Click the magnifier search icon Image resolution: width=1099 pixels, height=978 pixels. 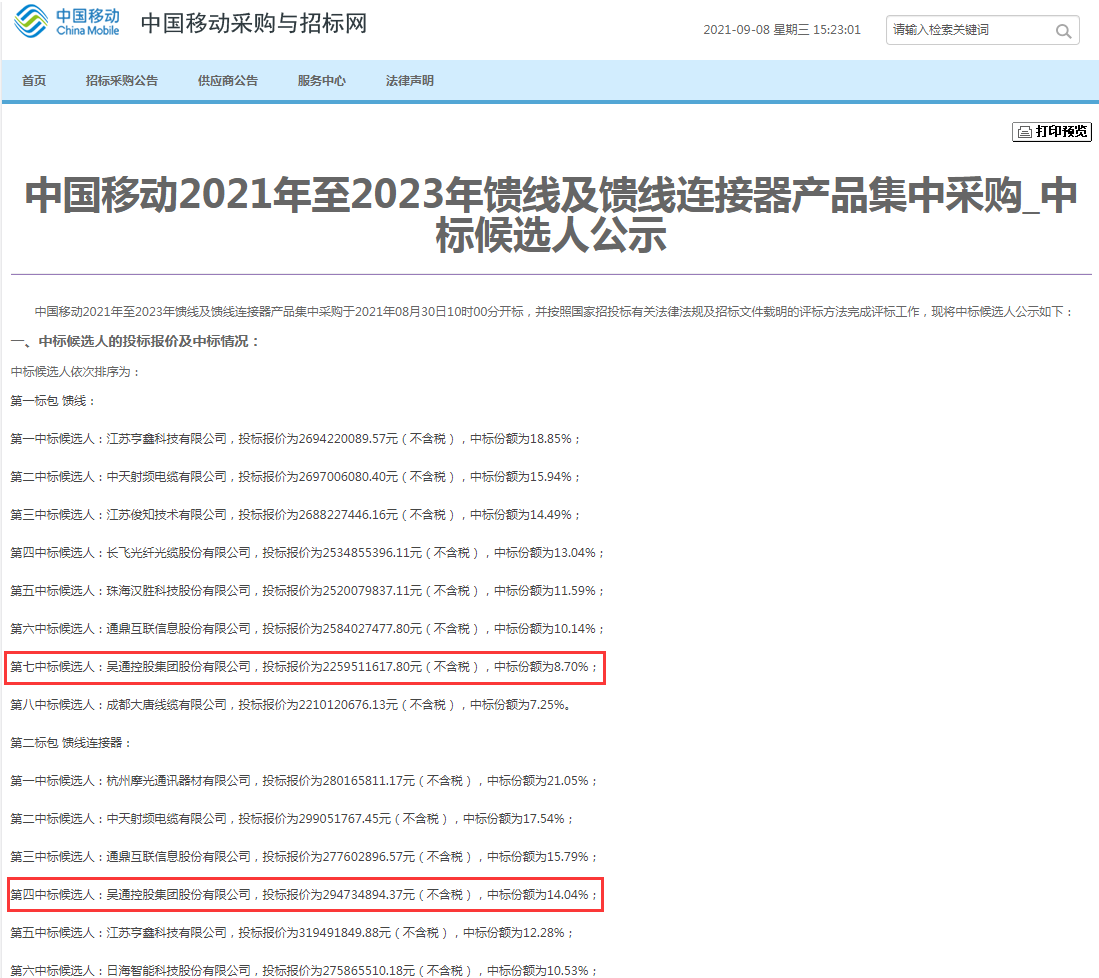[1063, 31]
